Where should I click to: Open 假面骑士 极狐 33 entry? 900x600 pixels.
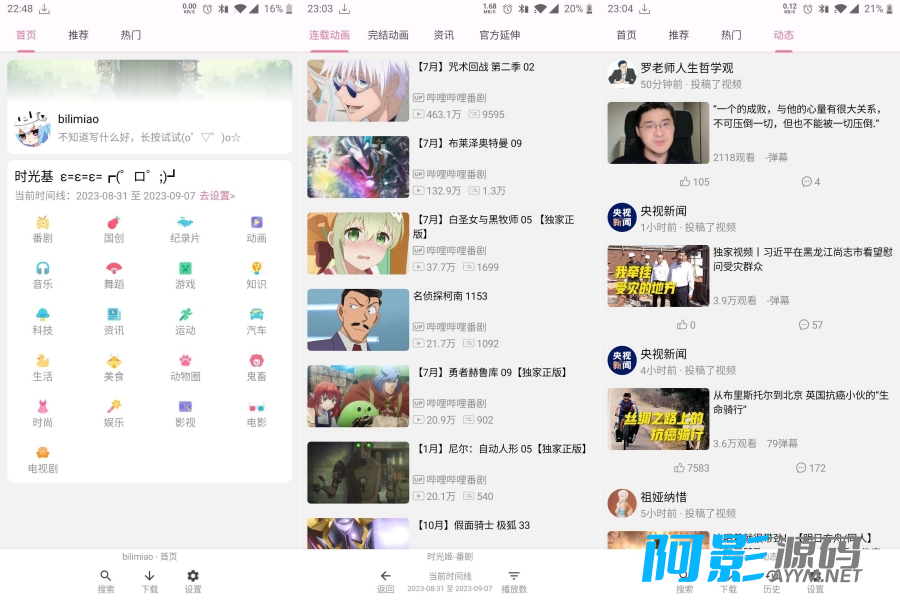(x=448, y=533)
